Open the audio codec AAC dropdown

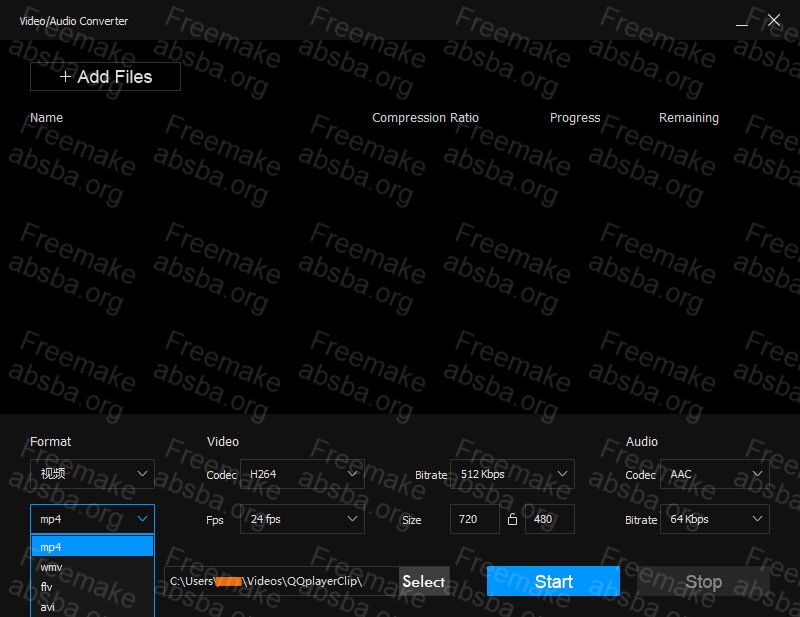(714, 474)
